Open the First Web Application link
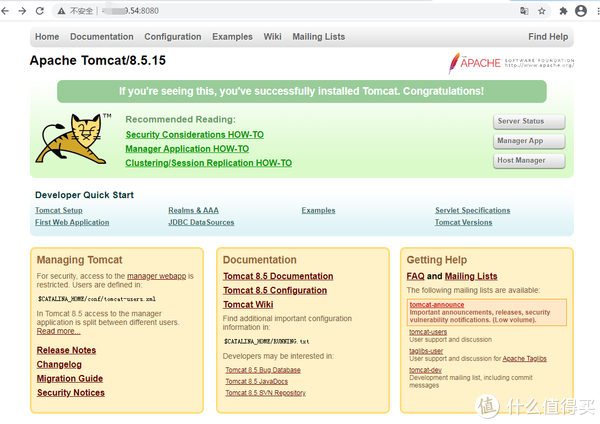The width and height of the screenshot is (600, 424). click(x=72, y=222)
